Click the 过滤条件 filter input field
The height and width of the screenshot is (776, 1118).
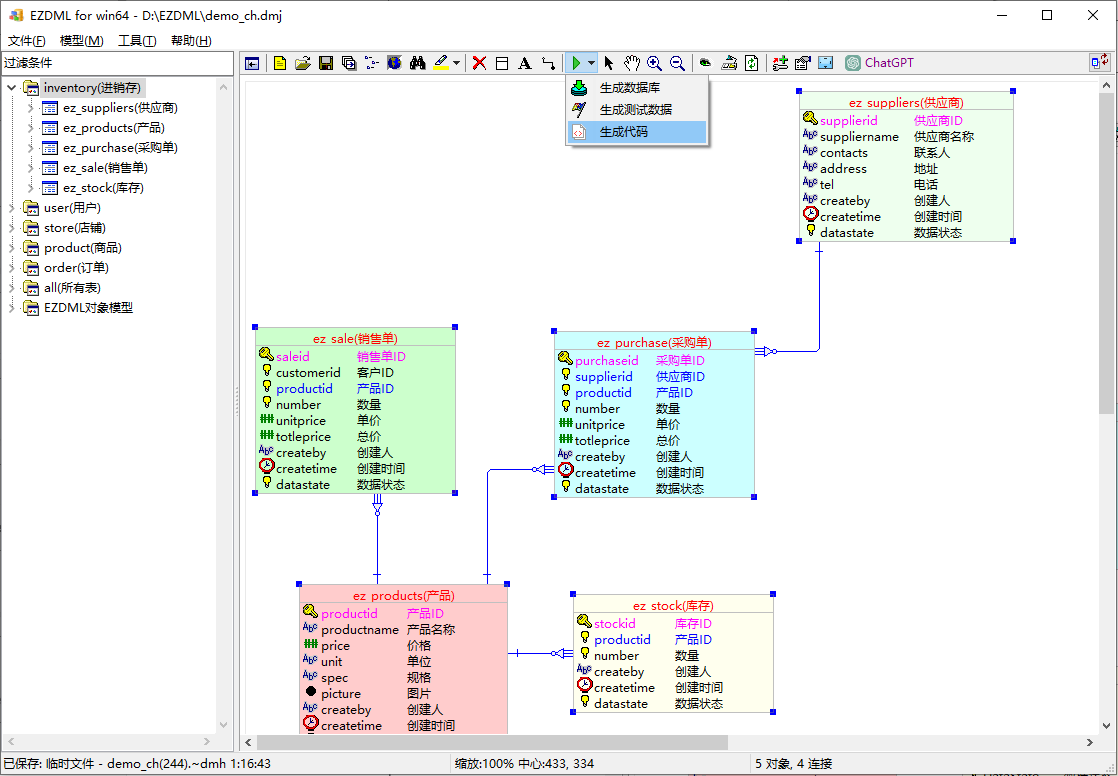[117, 63]
